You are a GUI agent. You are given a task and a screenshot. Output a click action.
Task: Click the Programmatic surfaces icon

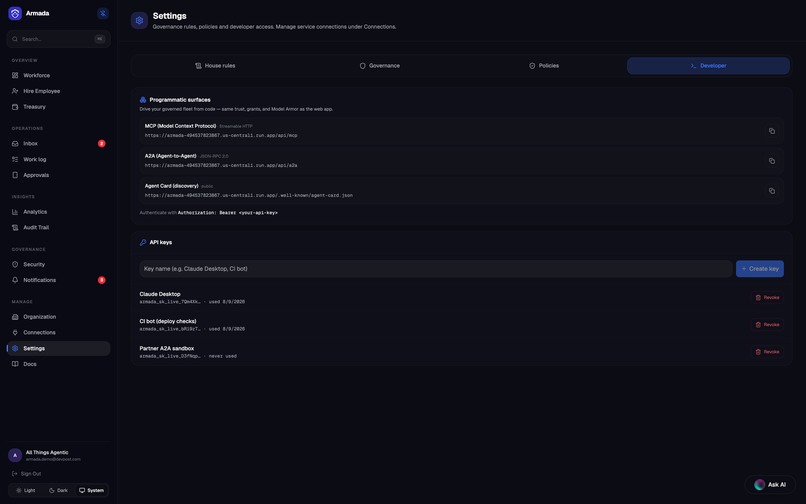(143, 100)
